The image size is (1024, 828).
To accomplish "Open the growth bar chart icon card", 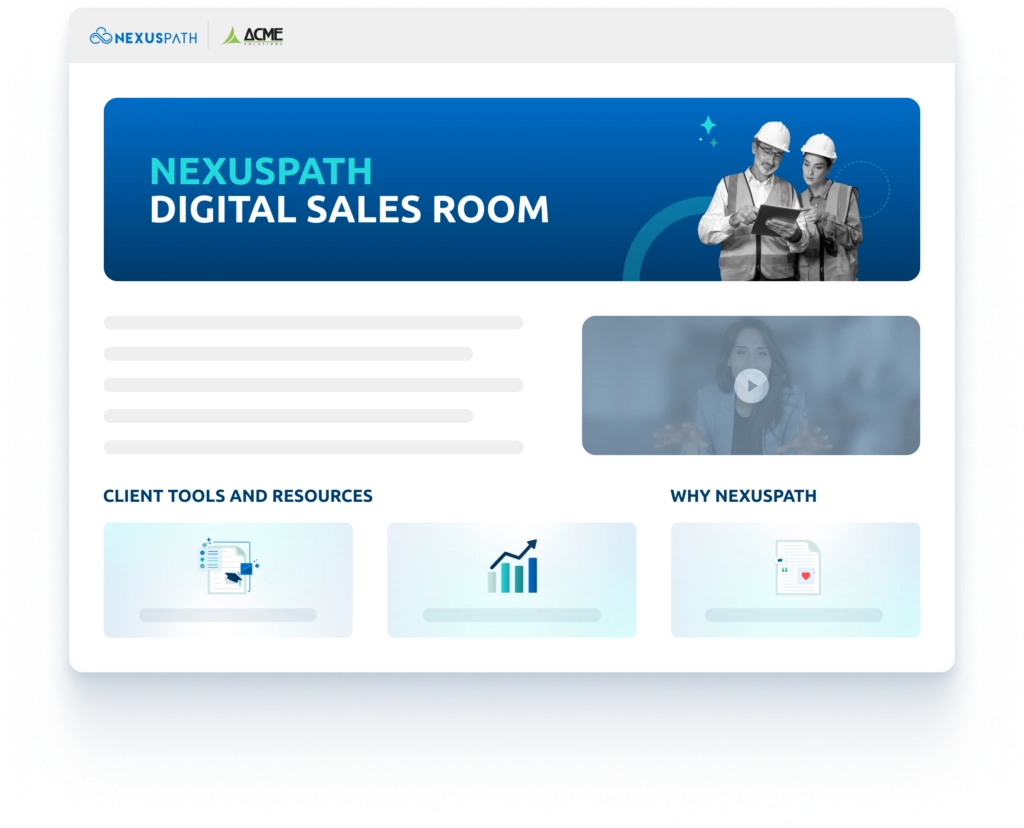I will 512,580.
